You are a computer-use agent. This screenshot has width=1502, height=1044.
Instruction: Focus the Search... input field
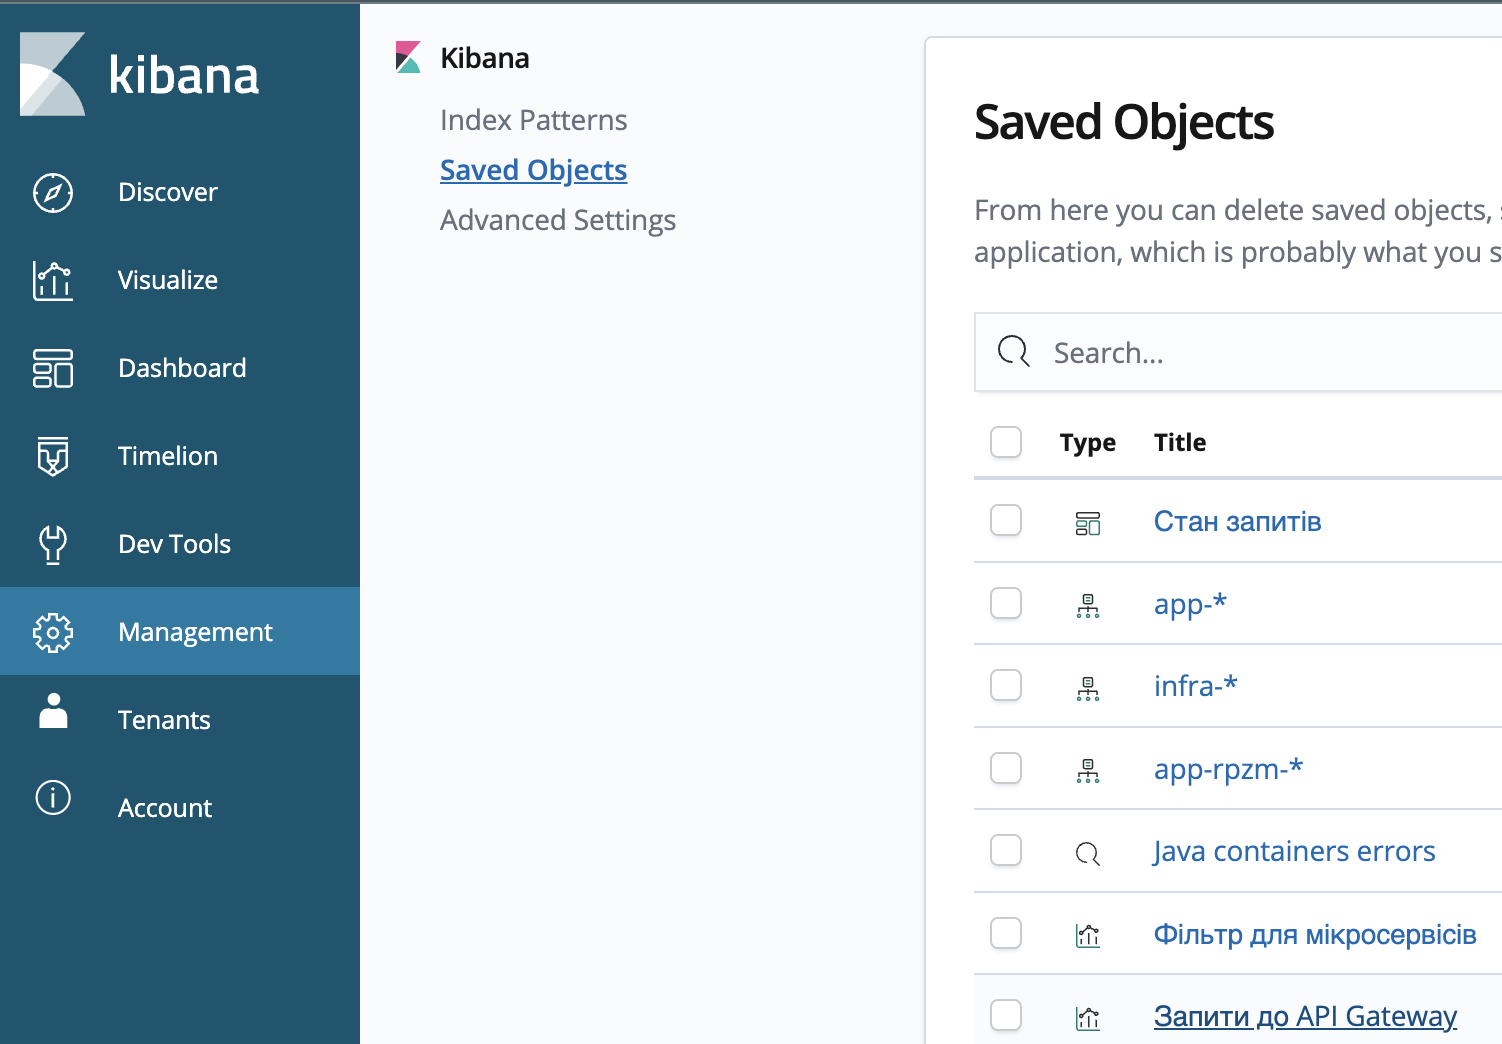pyautogui.click(x=1240, y=352)
